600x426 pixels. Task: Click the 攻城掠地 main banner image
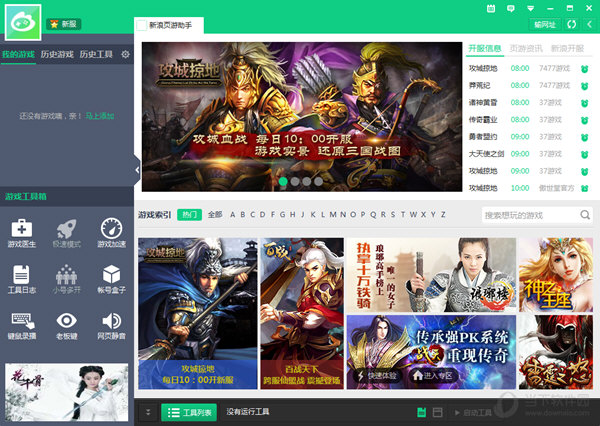302,117
